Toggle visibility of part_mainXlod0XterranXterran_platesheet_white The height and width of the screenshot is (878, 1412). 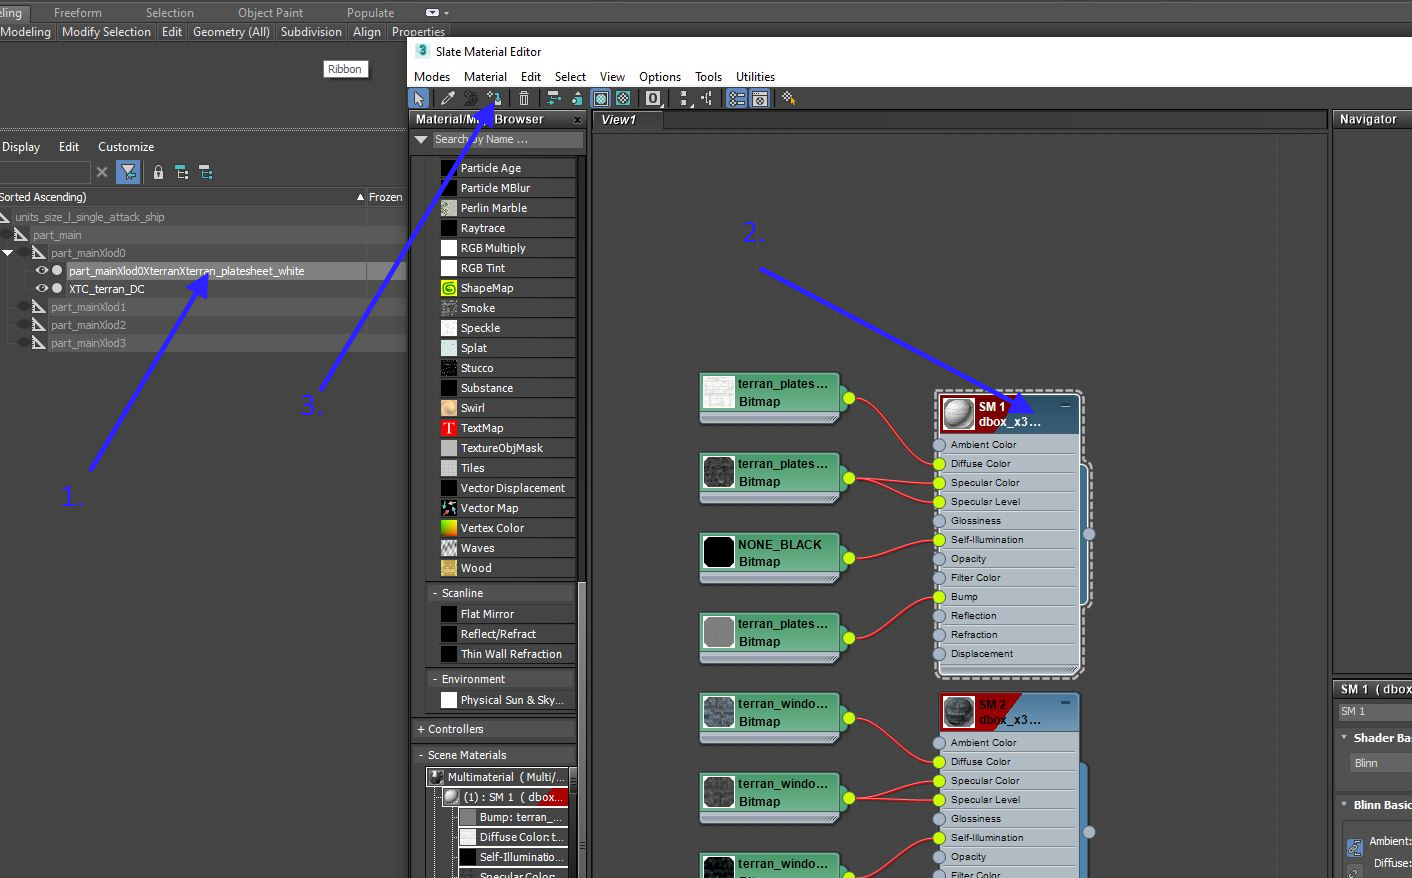[42, 271]
